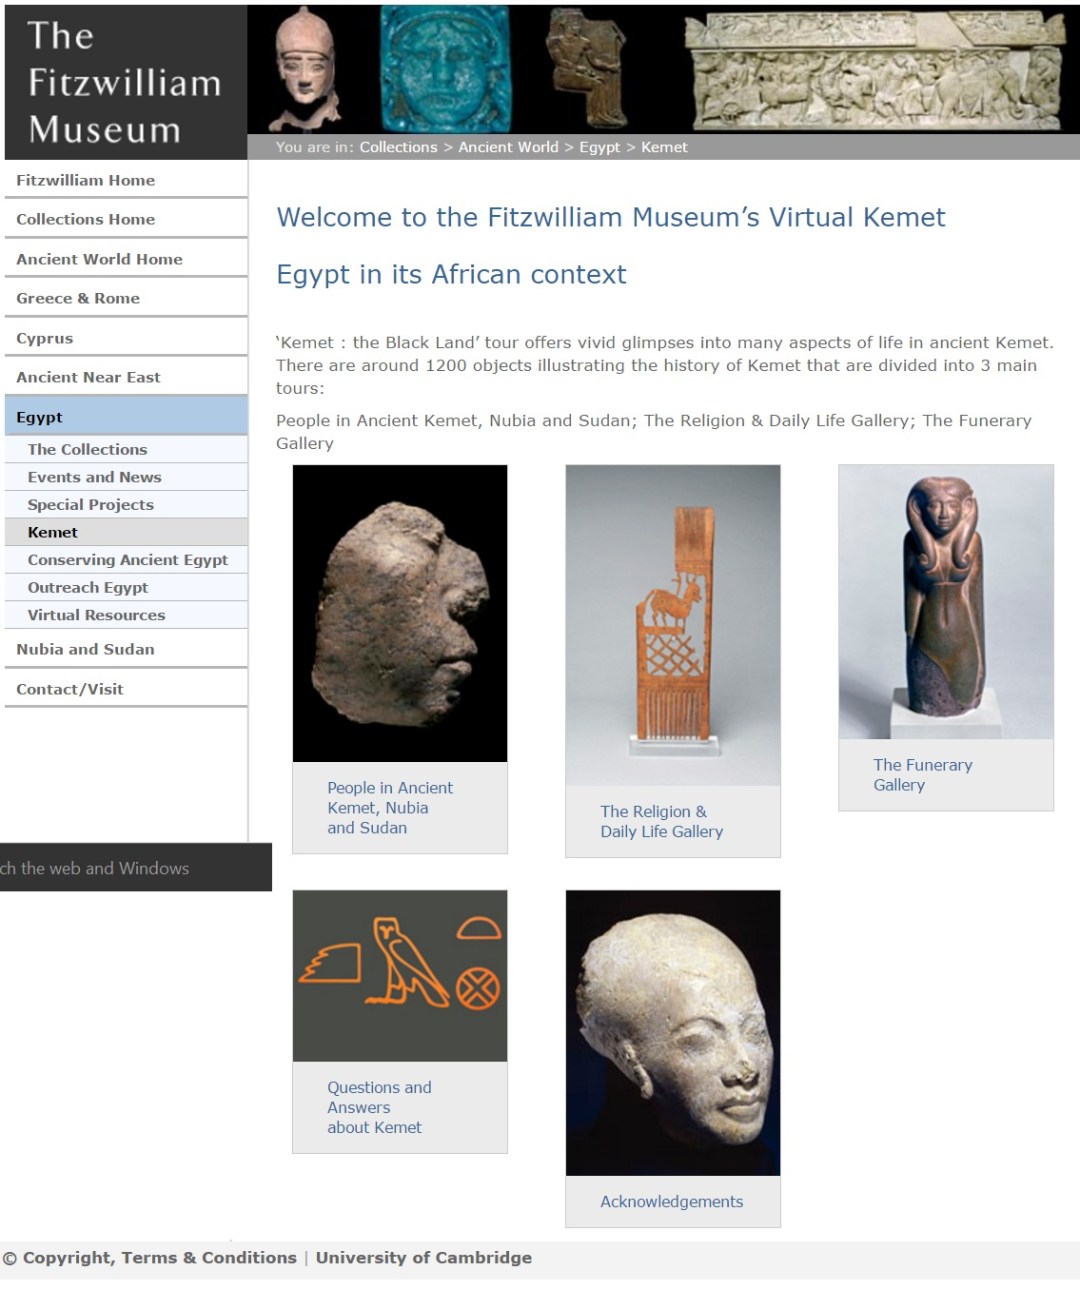This screenshot has width=1080, height=1290.
Task: Open the Outreach Egypt page
Action: 89,587
